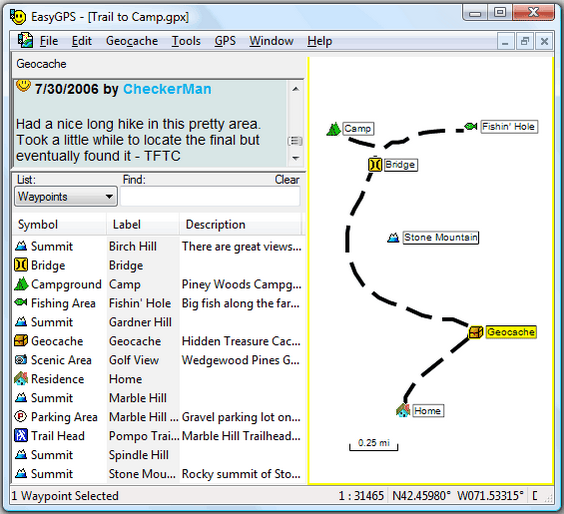Click the W071.53315° longitude in status bar
This screenshot has height=514, width=564.
pos(490,496)
